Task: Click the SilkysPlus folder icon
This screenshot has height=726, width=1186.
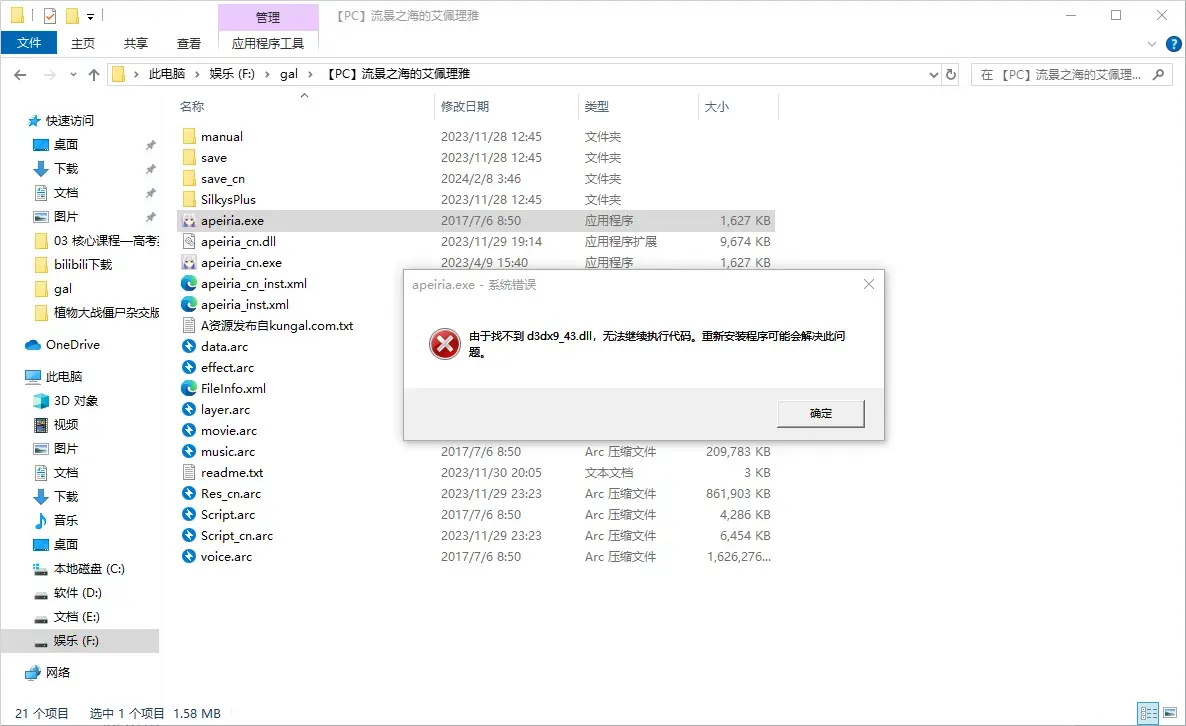Action: coord(189,200)
